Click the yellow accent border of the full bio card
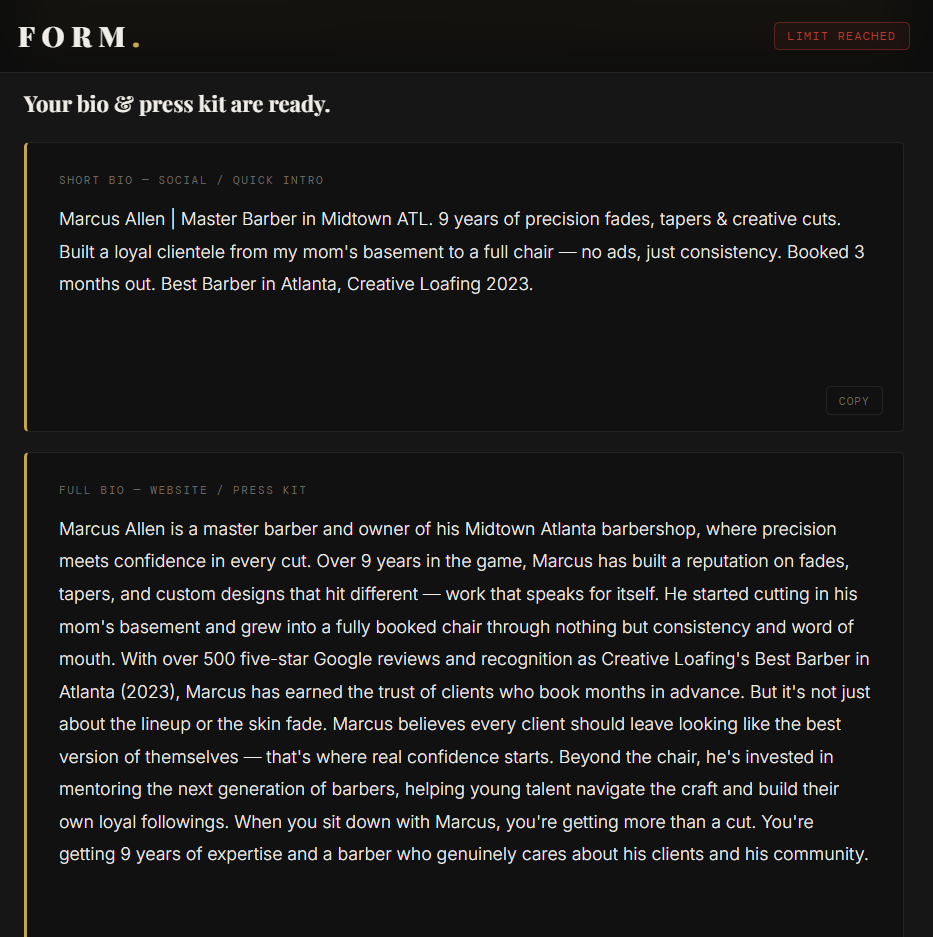The width and height of the screenshot is (933, 937). (x=25, y=690)
